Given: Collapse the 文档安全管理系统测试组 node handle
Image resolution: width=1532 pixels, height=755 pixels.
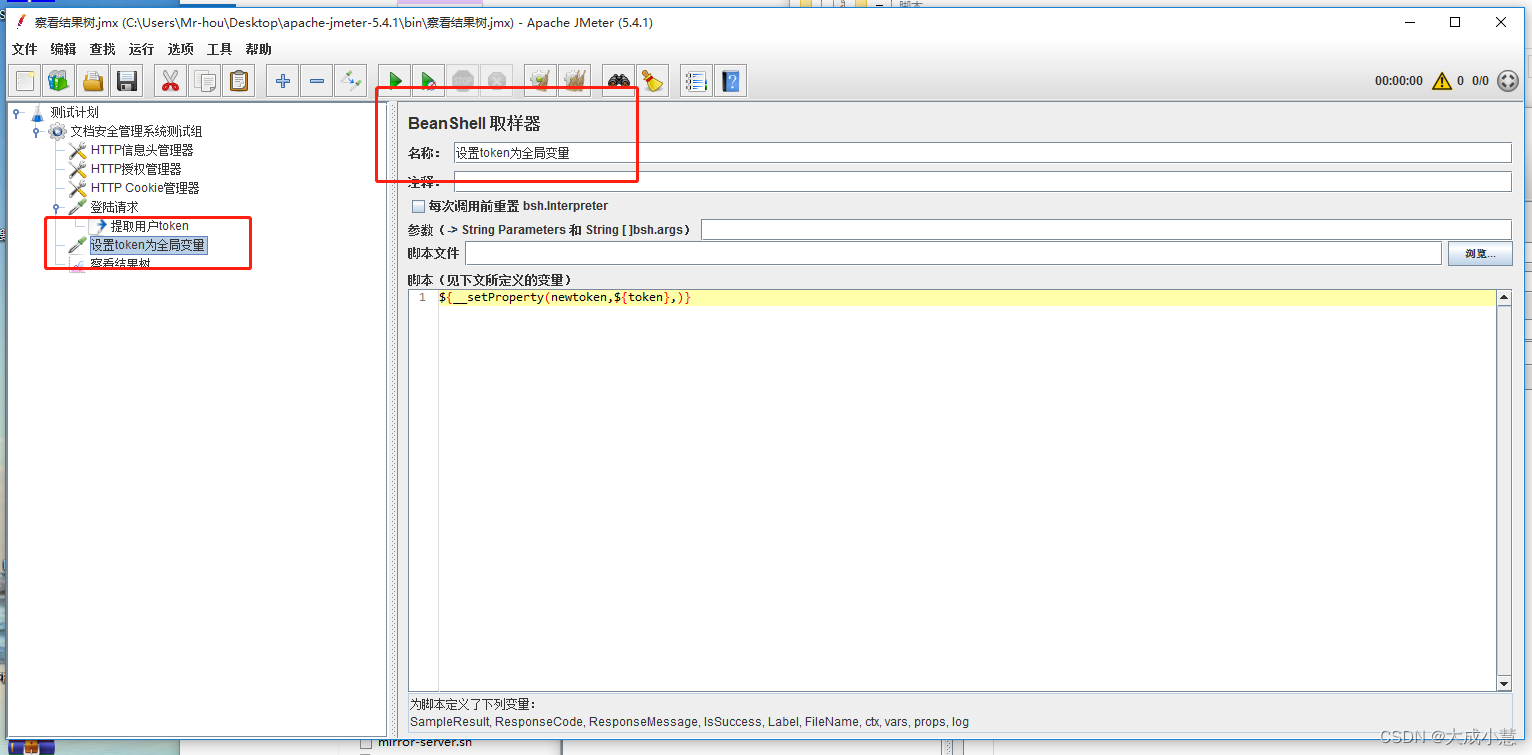Looking at the screenshot, I should pyautogui.click(x=36, y=132).
